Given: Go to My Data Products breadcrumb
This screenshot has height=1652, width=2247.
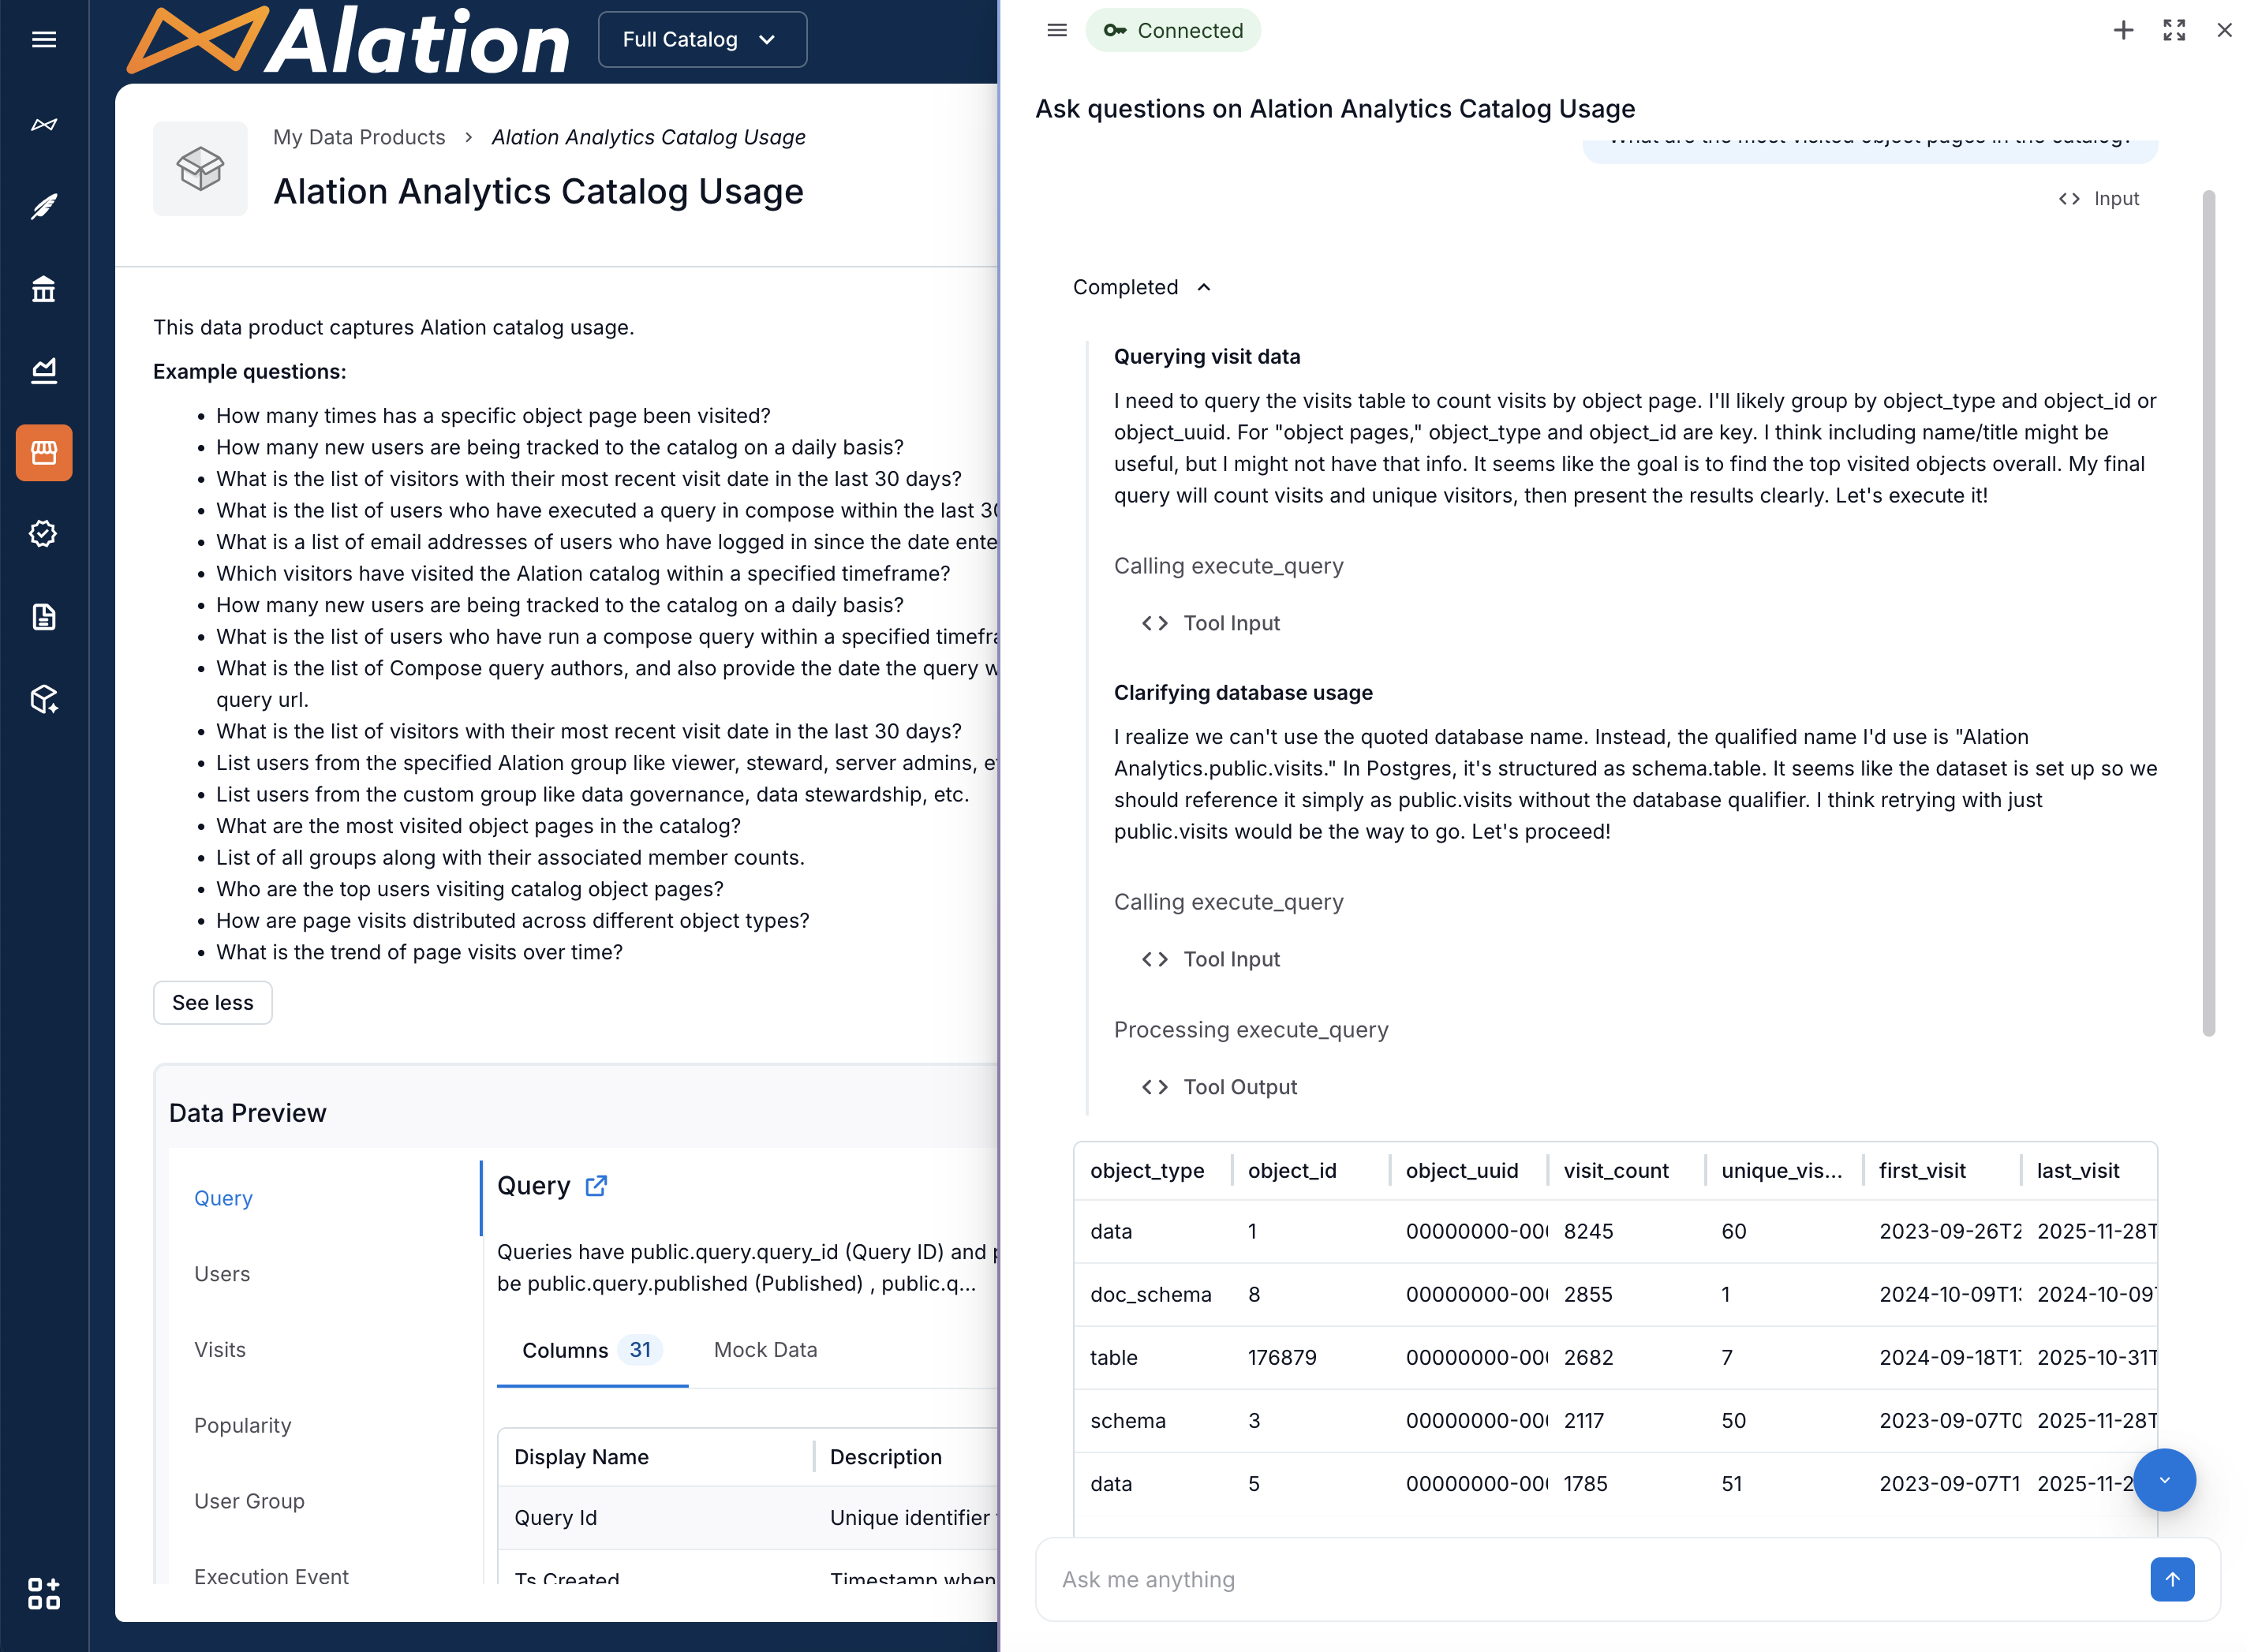Looking at the screenshot, I should pos(359,137).
